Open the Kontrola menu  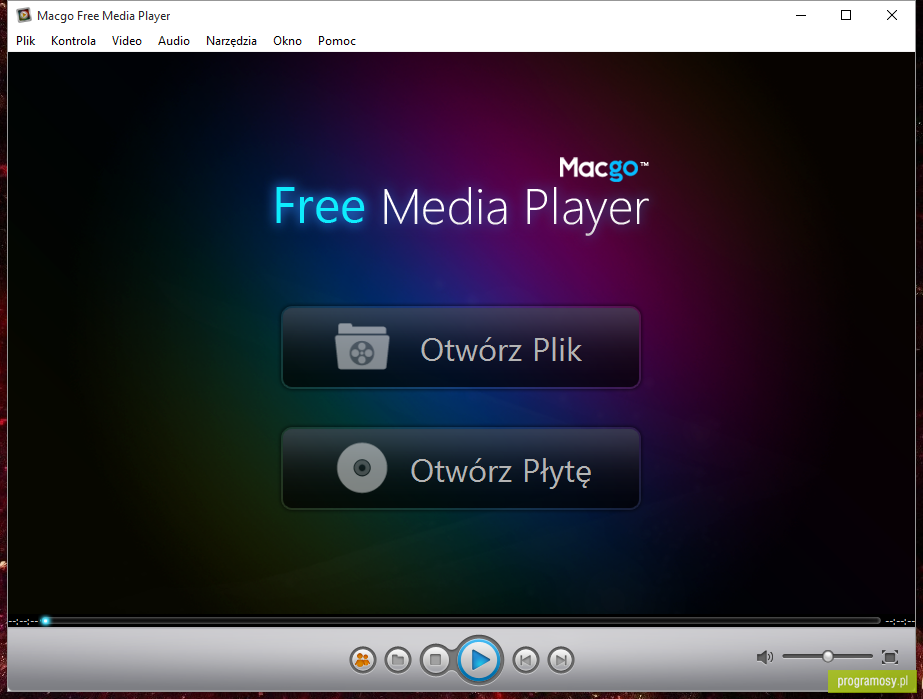[73, 41]
